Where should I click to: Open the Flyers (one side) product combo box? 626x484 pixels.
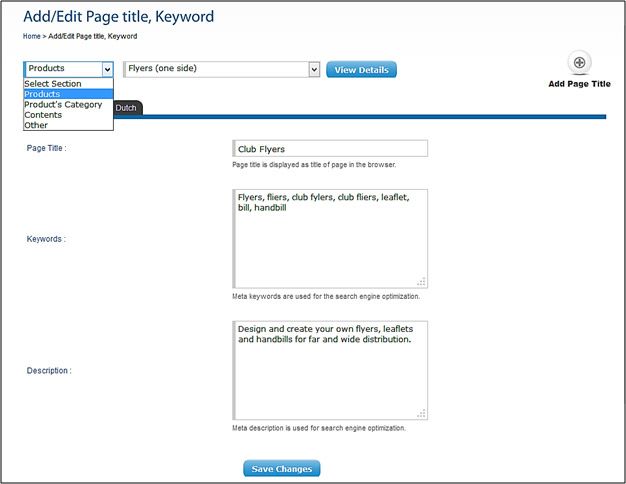coord(215,69)
